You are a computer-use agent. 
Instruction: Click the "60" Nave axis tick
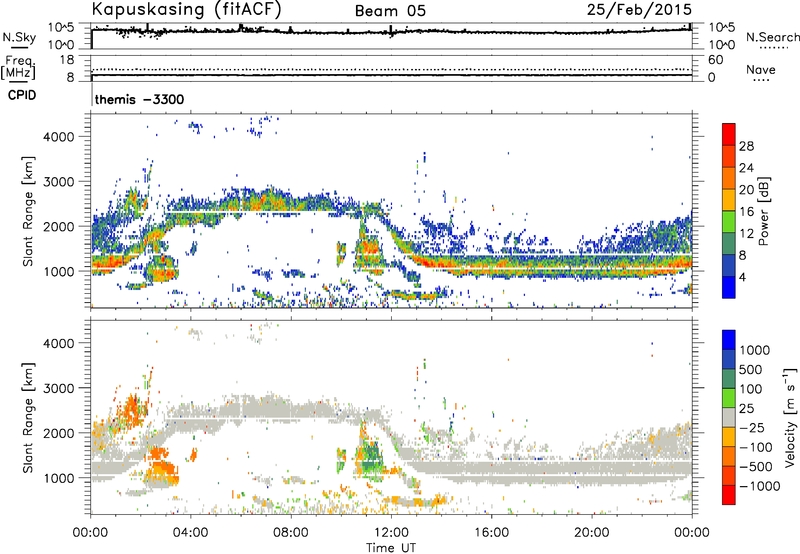click(x=715, y=60)
